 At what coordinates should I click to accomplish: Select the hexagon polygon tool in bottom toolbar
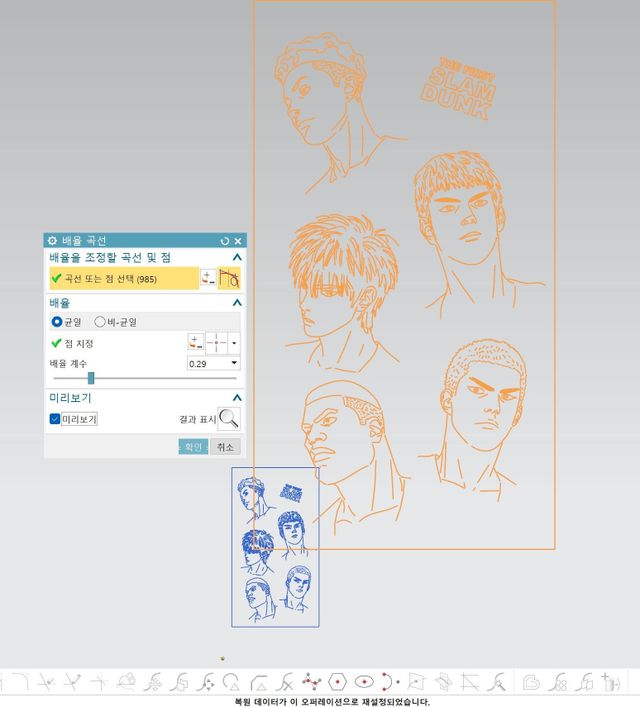coord(337,682)
